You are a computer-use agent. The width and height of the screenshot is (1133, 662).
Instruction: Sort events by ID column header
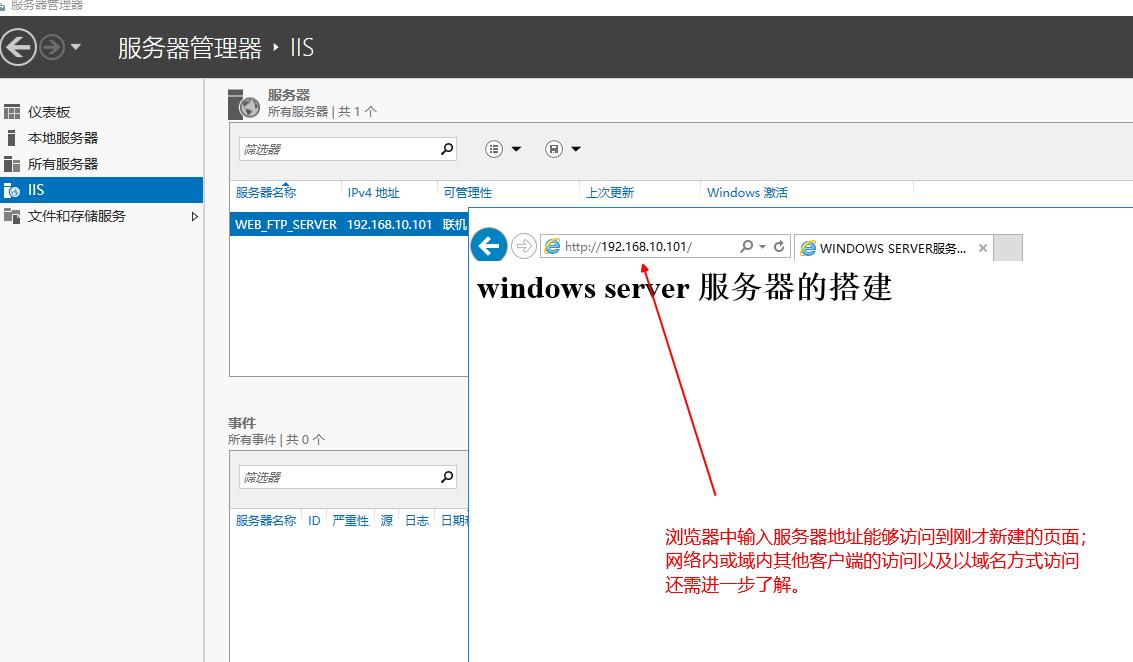click(x=313, y=519)
